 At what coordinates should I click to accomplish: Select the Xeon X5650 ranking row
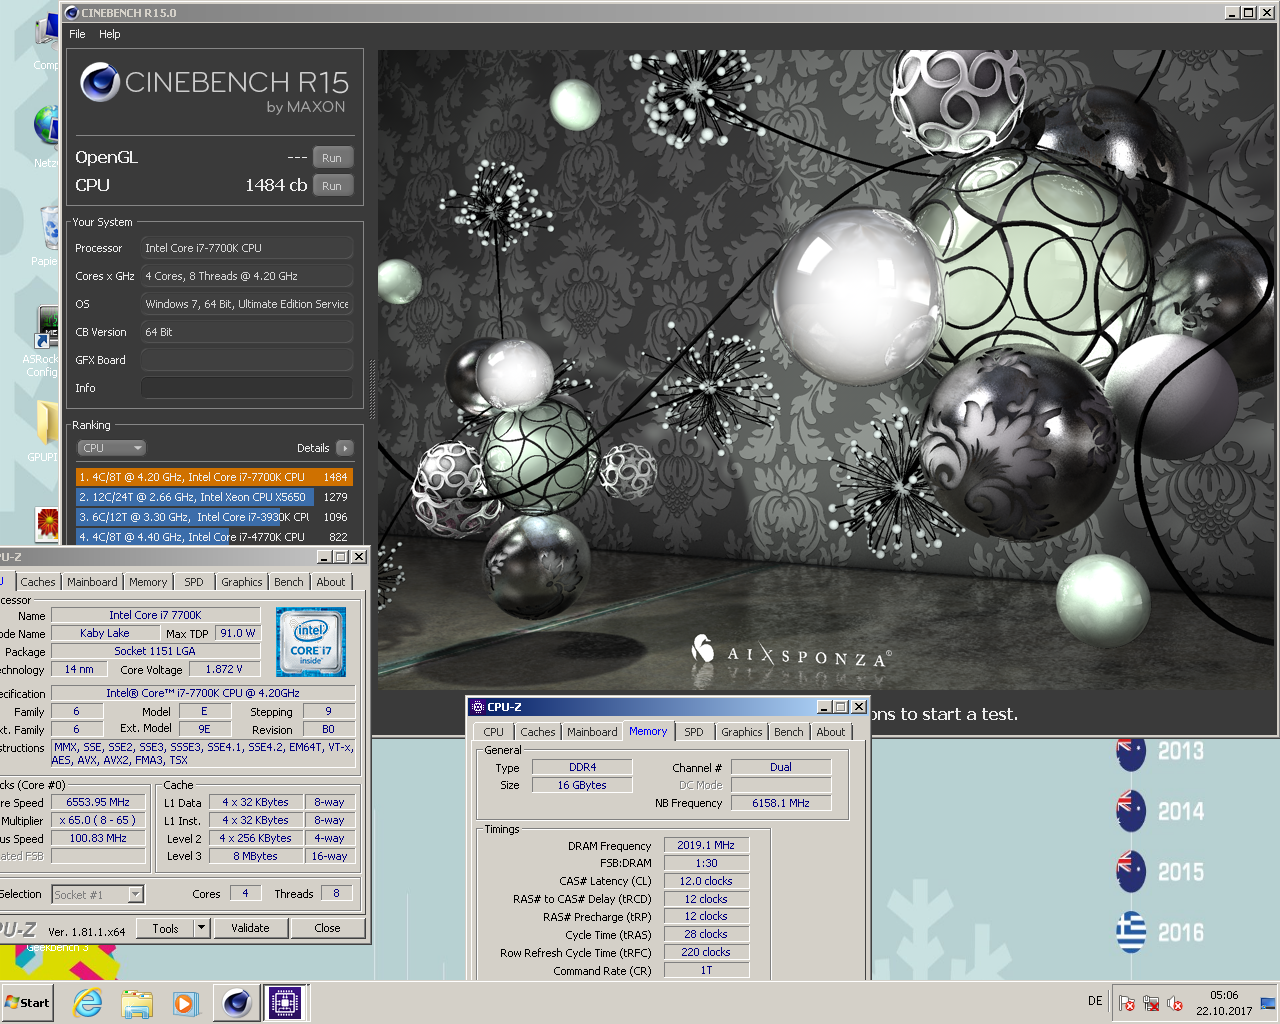[214, 497]
